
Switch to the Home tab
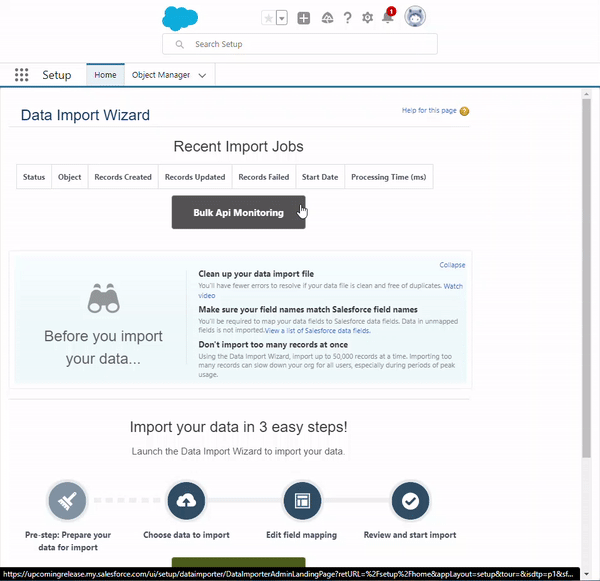[105, 75]
